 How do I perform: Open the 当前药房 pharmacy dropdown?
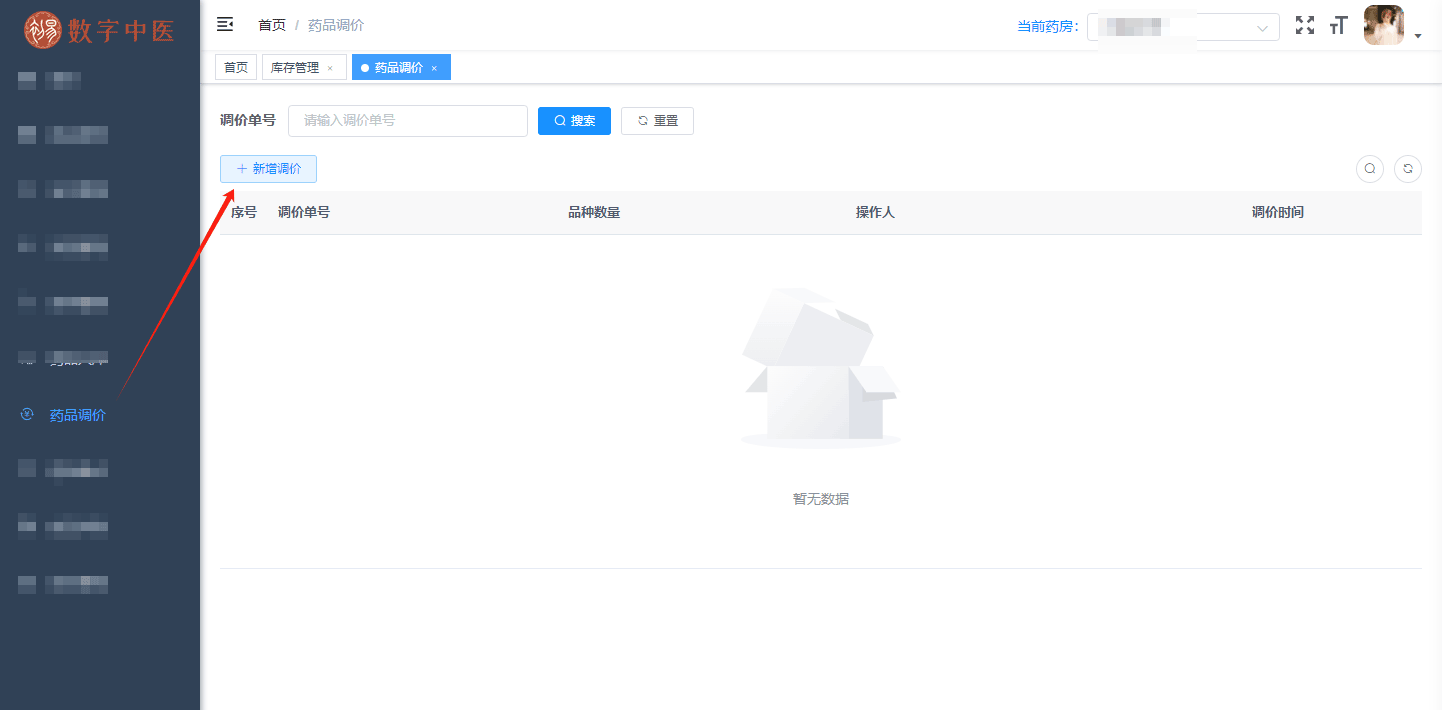pos(1183,27)
